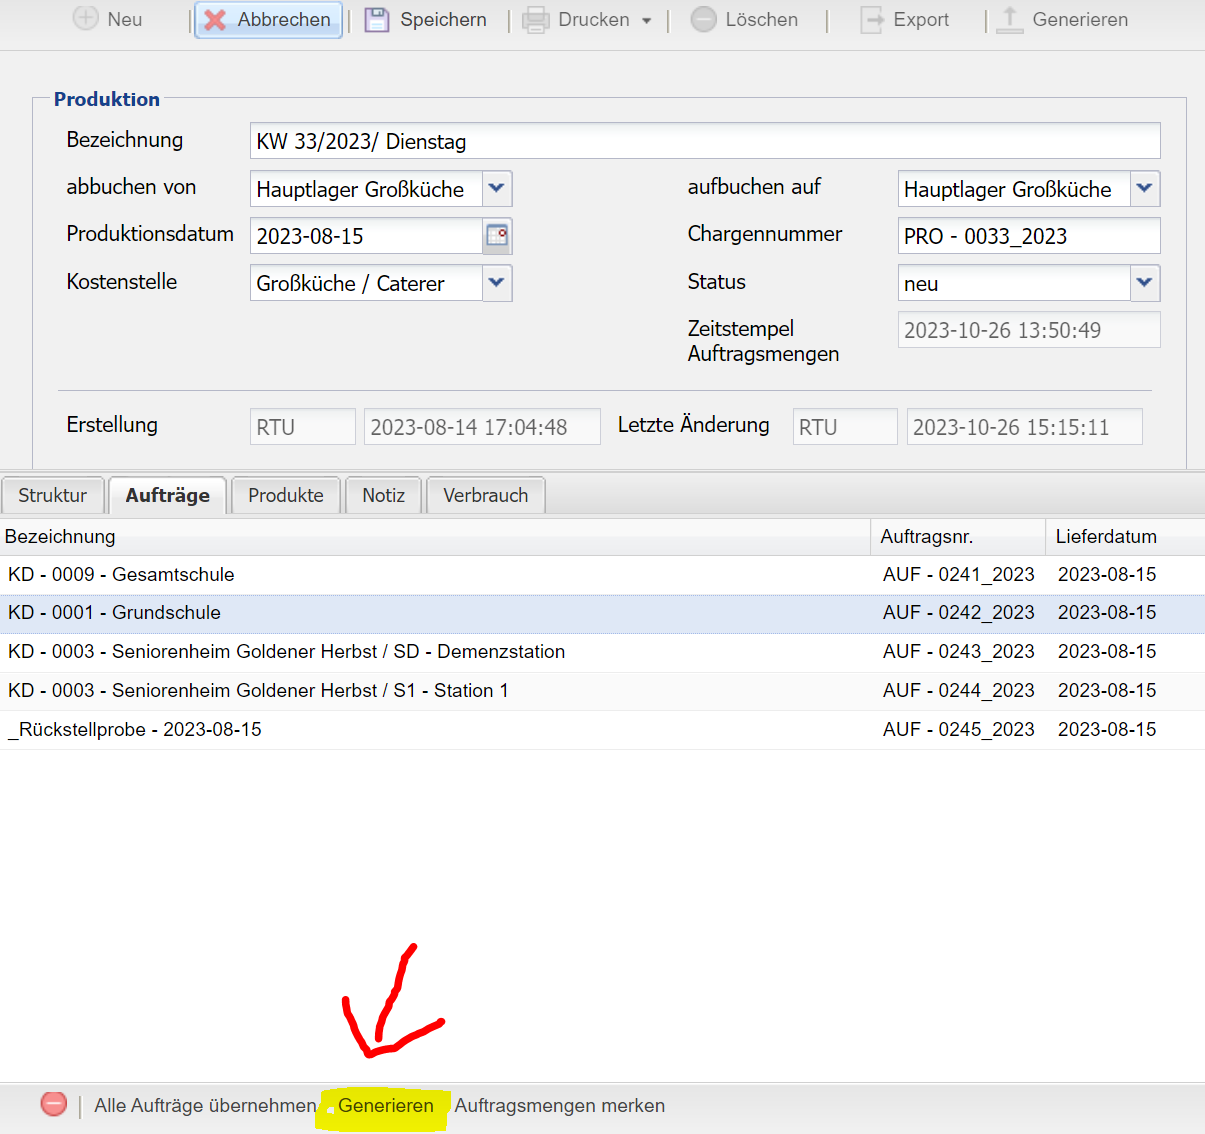
Task: Open the Status dropdown
Action: tap(1145, 283)
